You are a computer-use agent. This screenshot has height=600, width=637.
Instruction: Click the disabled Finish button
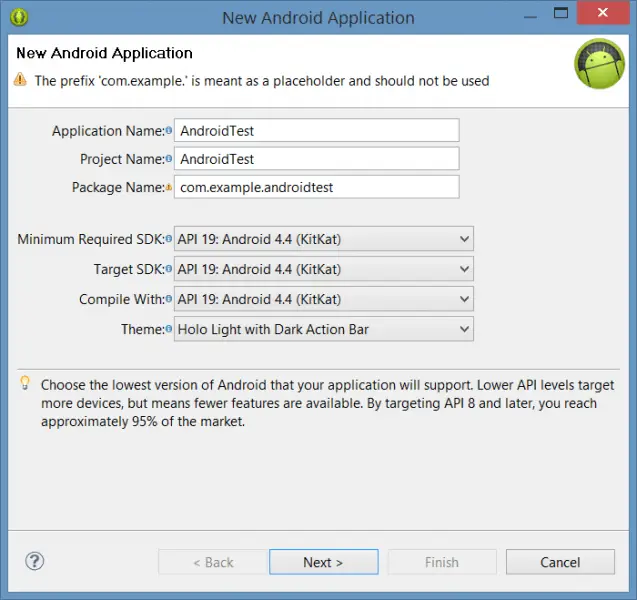click(x=441, y=562)
